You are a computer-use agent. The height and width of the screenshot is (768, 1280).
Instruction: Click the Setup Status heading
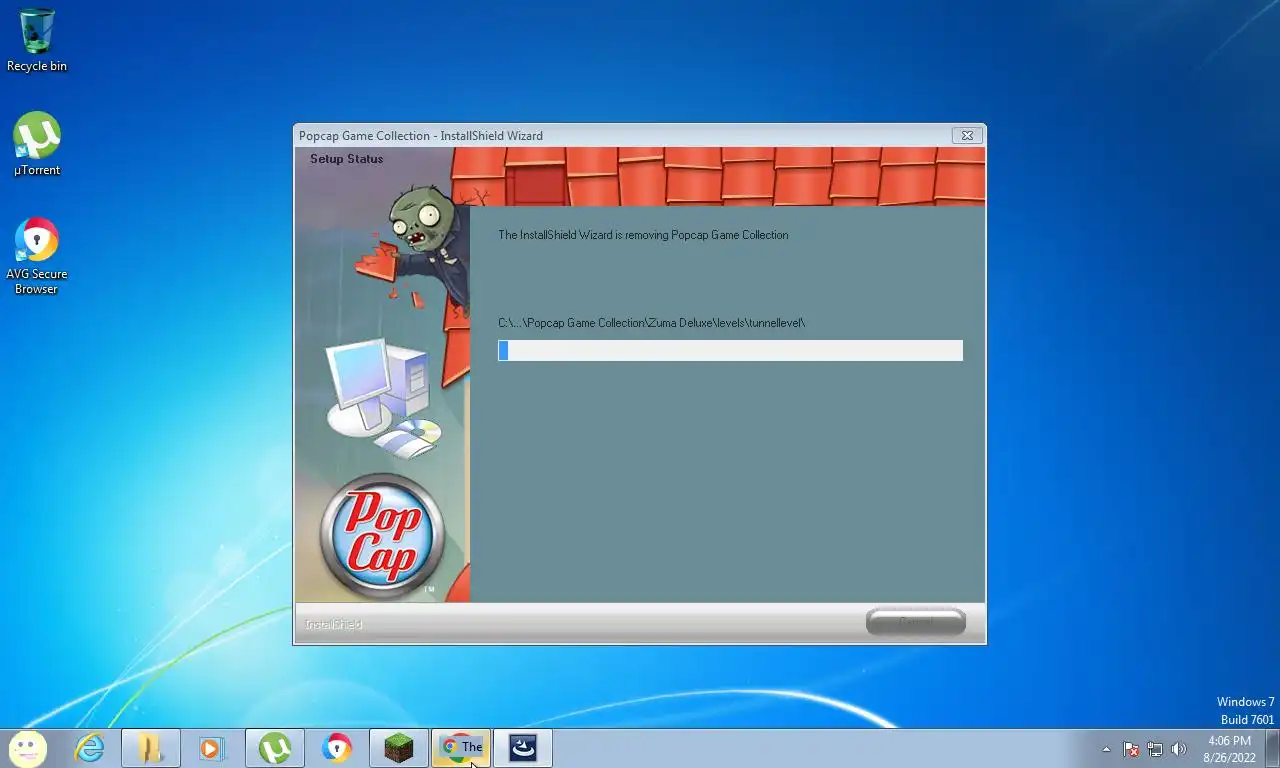346,159
